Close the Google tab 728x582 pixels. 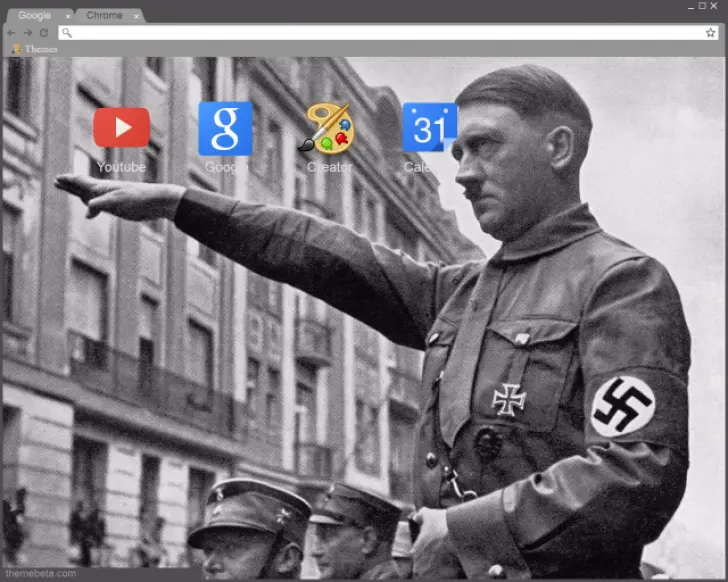(68, 17)
